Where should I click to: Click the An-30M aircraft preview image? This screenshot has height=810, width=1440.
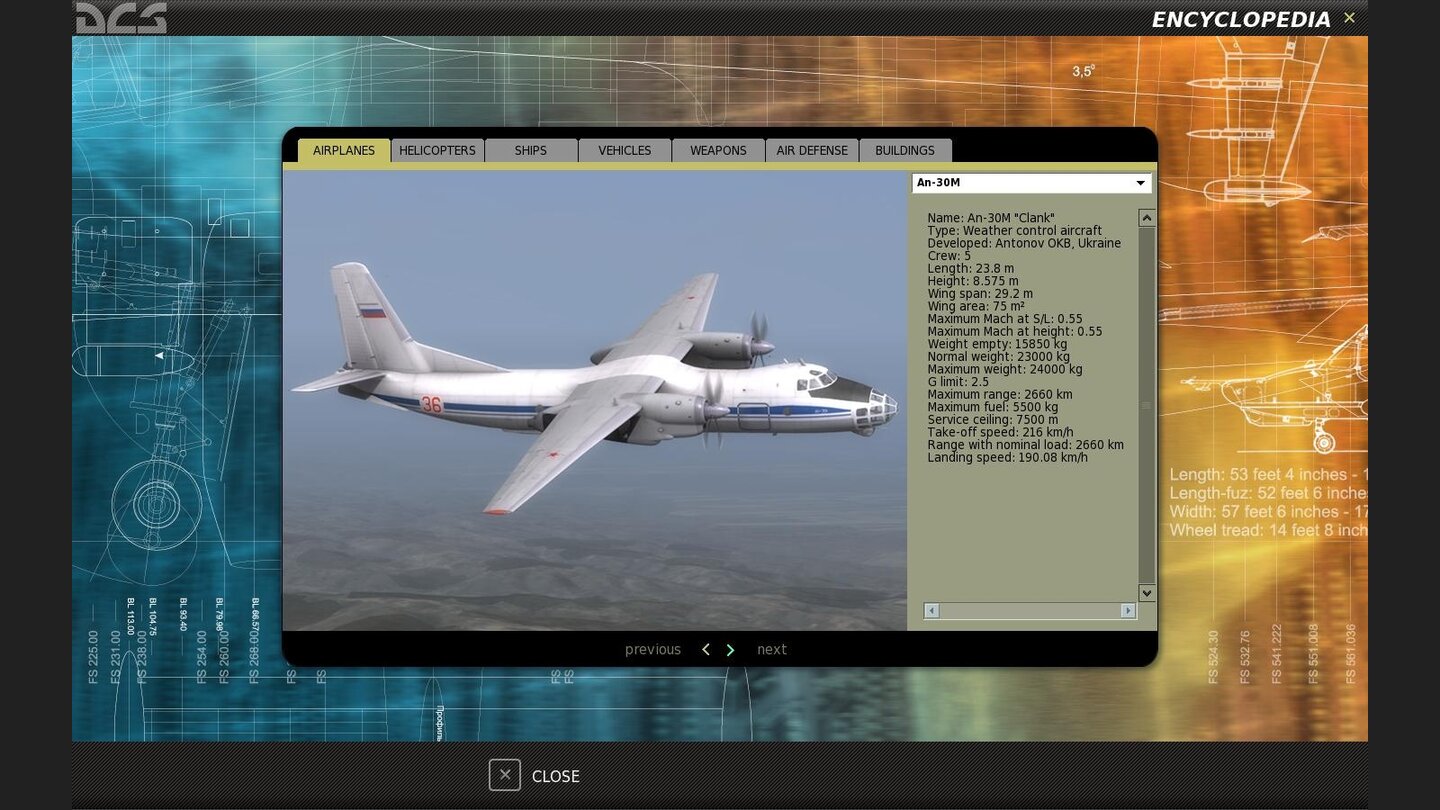(595, 400)
